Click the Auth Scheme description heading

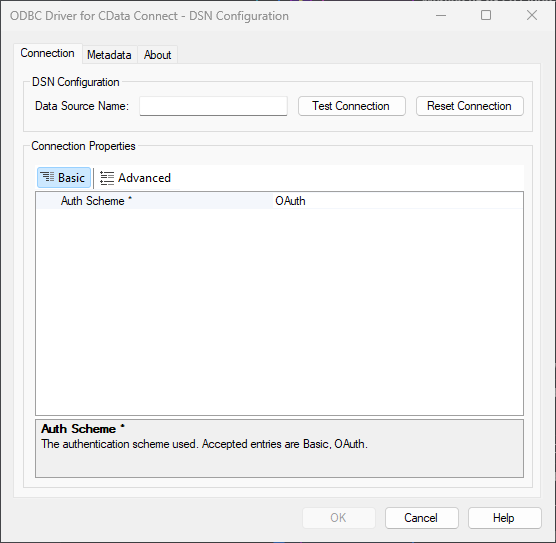[x=83, y=429]
